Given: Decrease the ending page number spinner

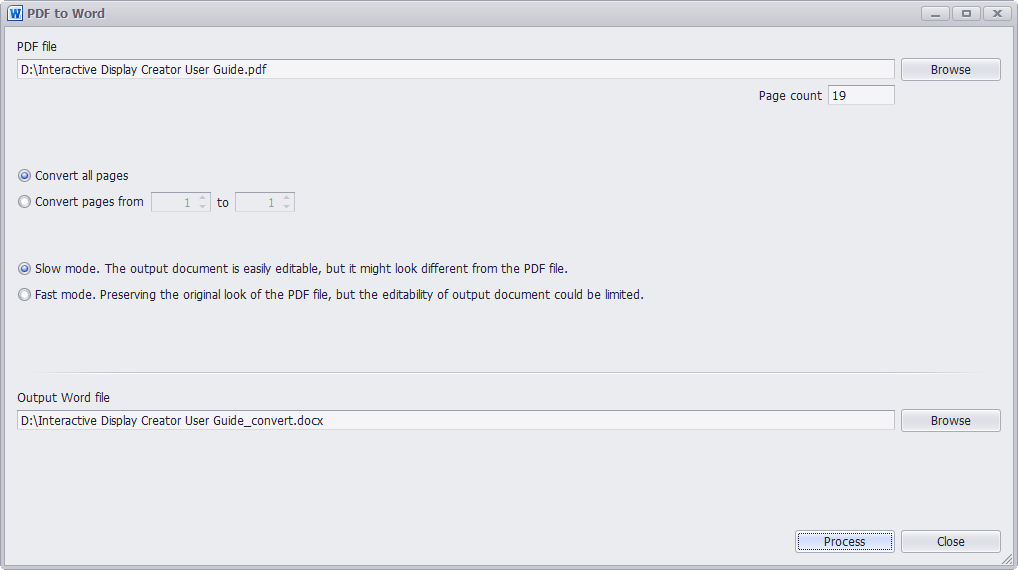Looking at the screenshot, I should 286,206.
